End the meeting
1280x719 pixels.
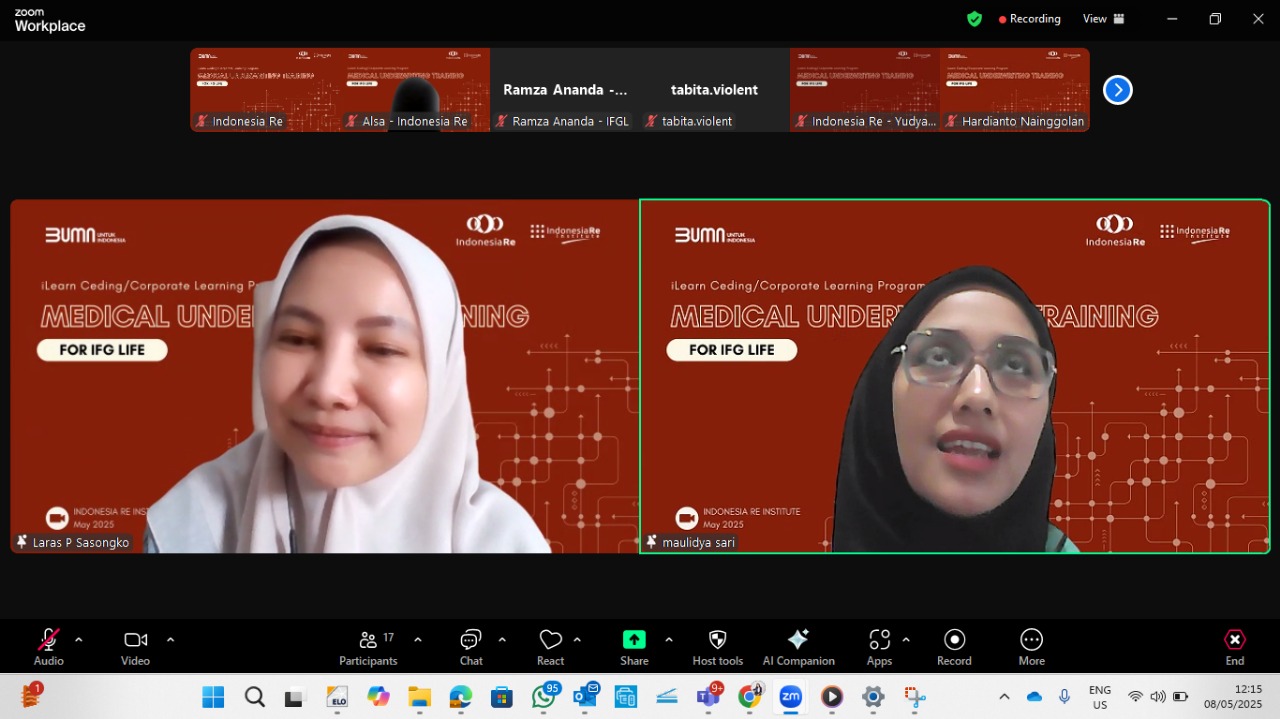(x=1235, y=647)
